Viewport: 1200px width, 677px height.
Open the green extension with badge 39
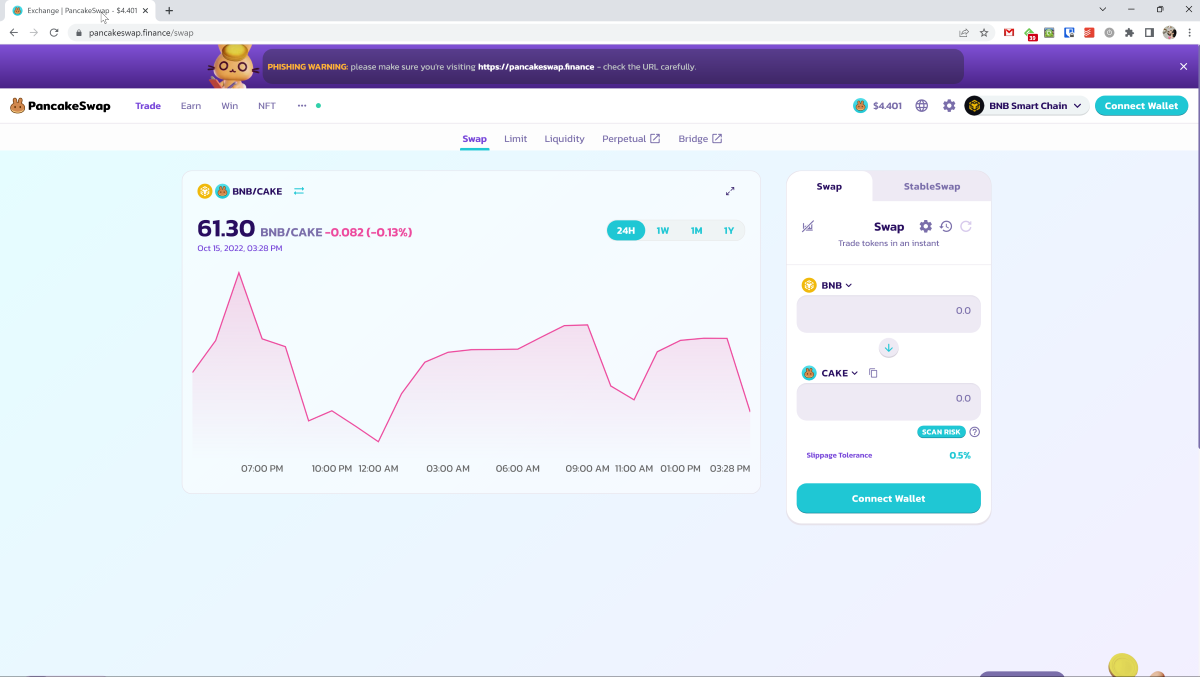[1030, 33]
